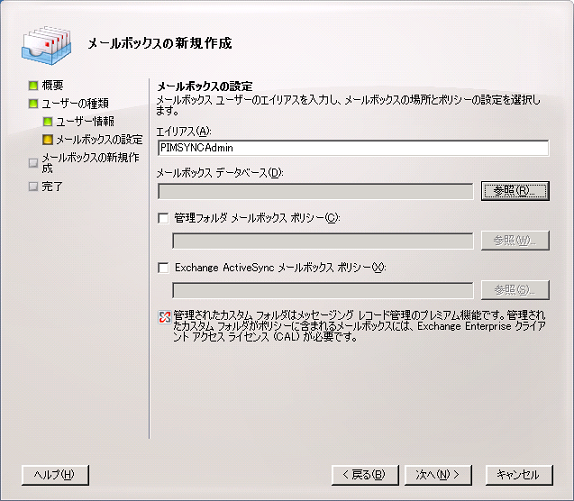This screenshot has height=501, width=574.
Task: Click yellow status icon beside メールボックスの設定
Action: (48, 139)
